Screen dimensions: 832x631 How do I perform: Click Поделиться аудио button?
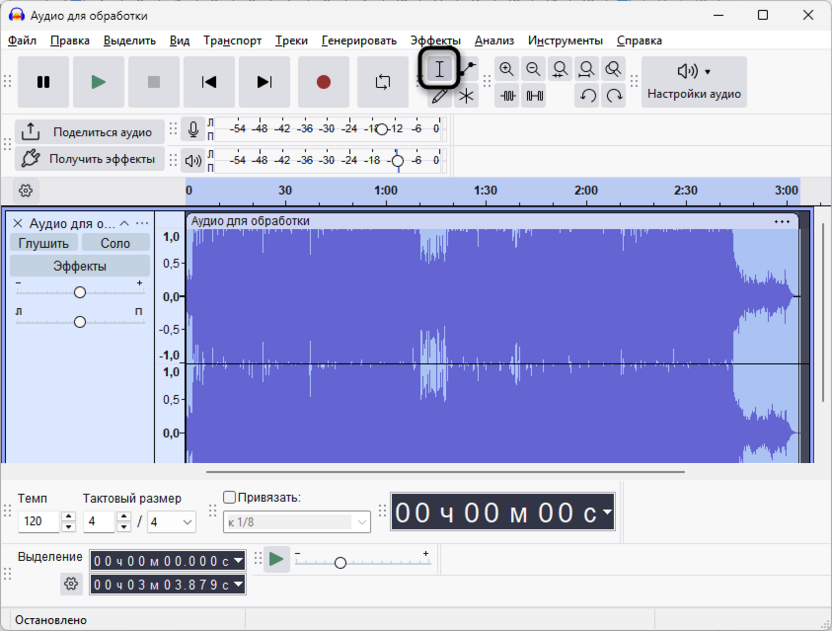tap(90, 132)
